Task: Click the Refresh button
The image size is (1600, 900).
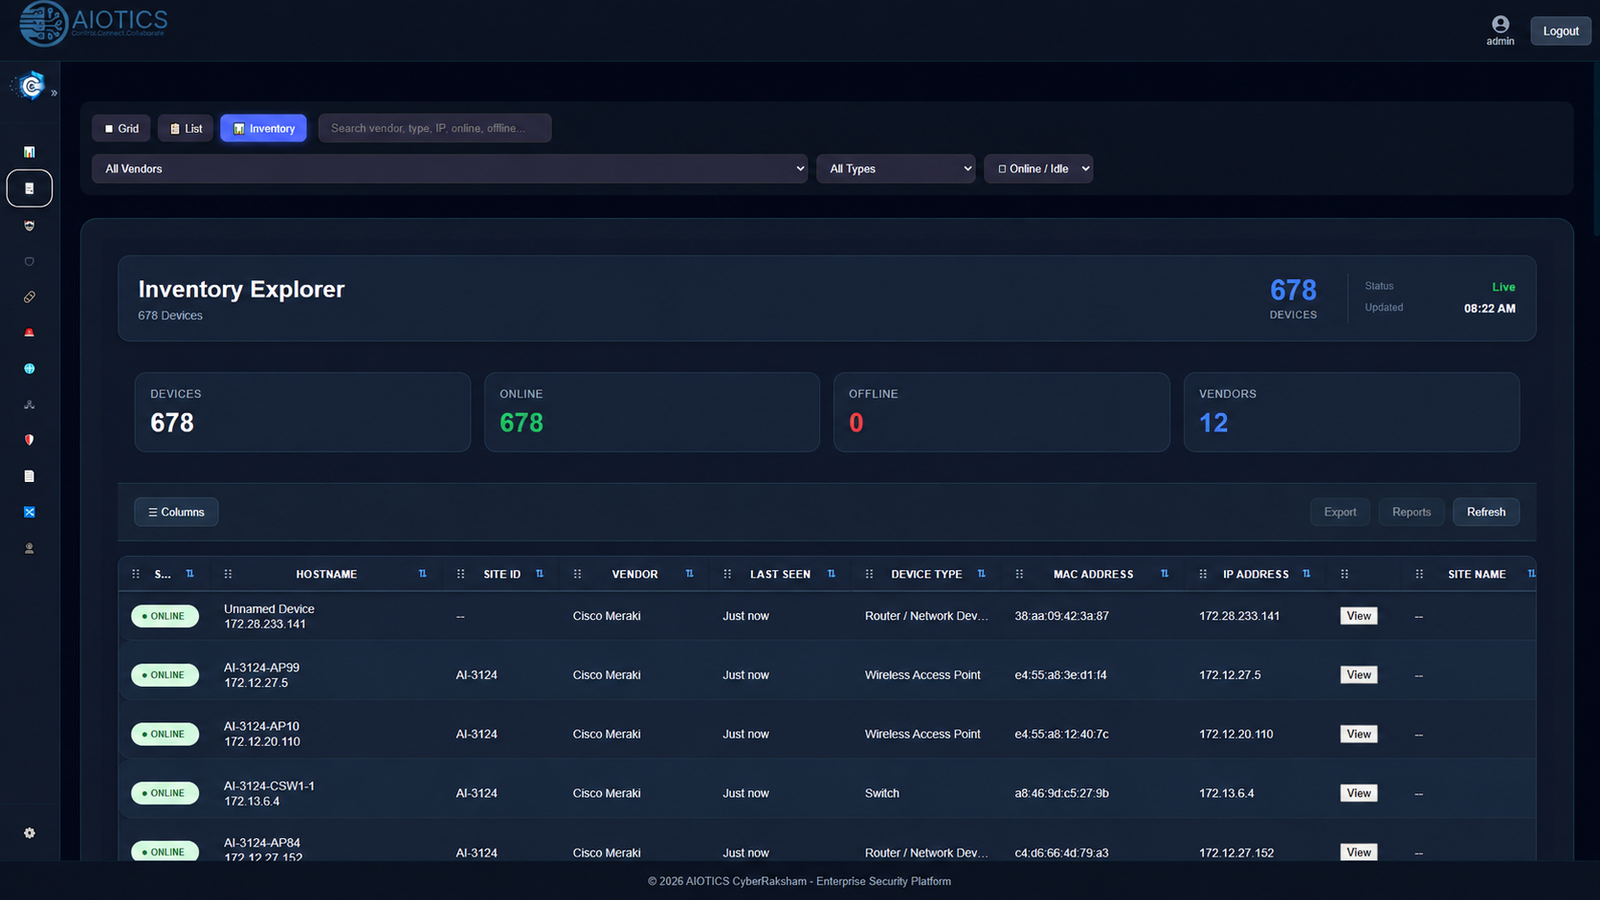Action: (x=1486, y=512)
